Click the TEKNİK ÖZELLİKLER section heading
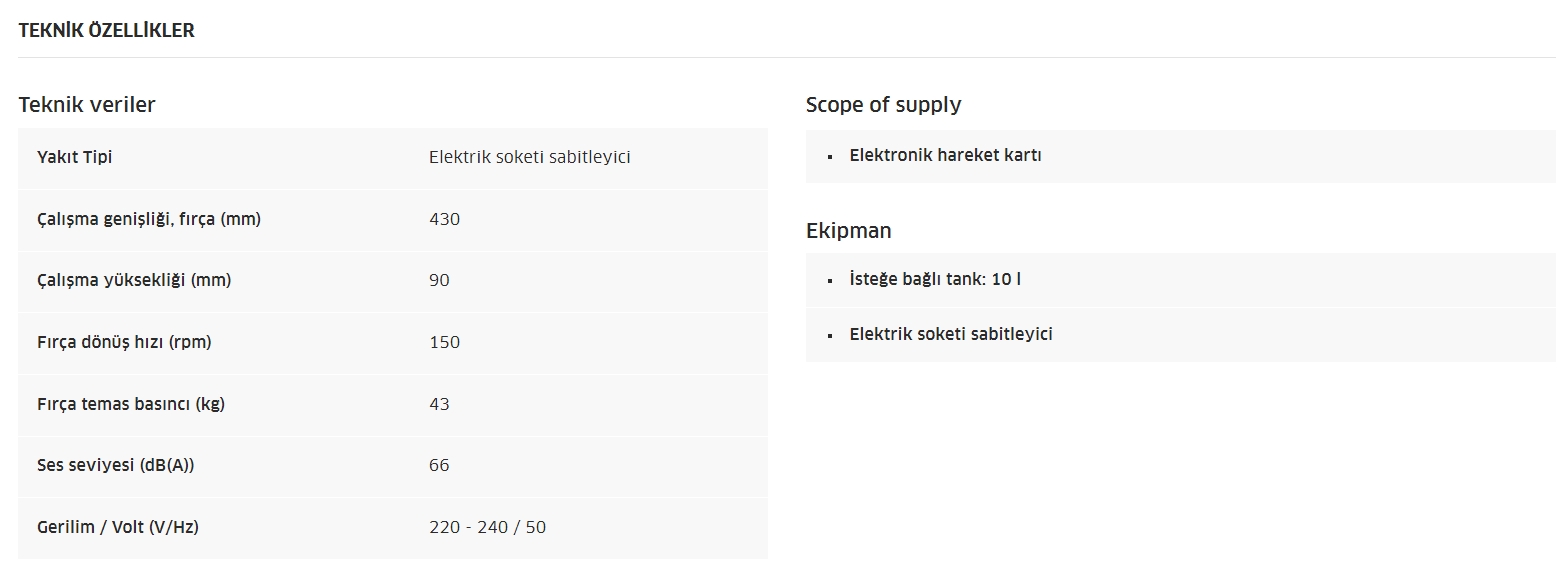Viewport: 1557px width, 576px height. pos(106,31)
